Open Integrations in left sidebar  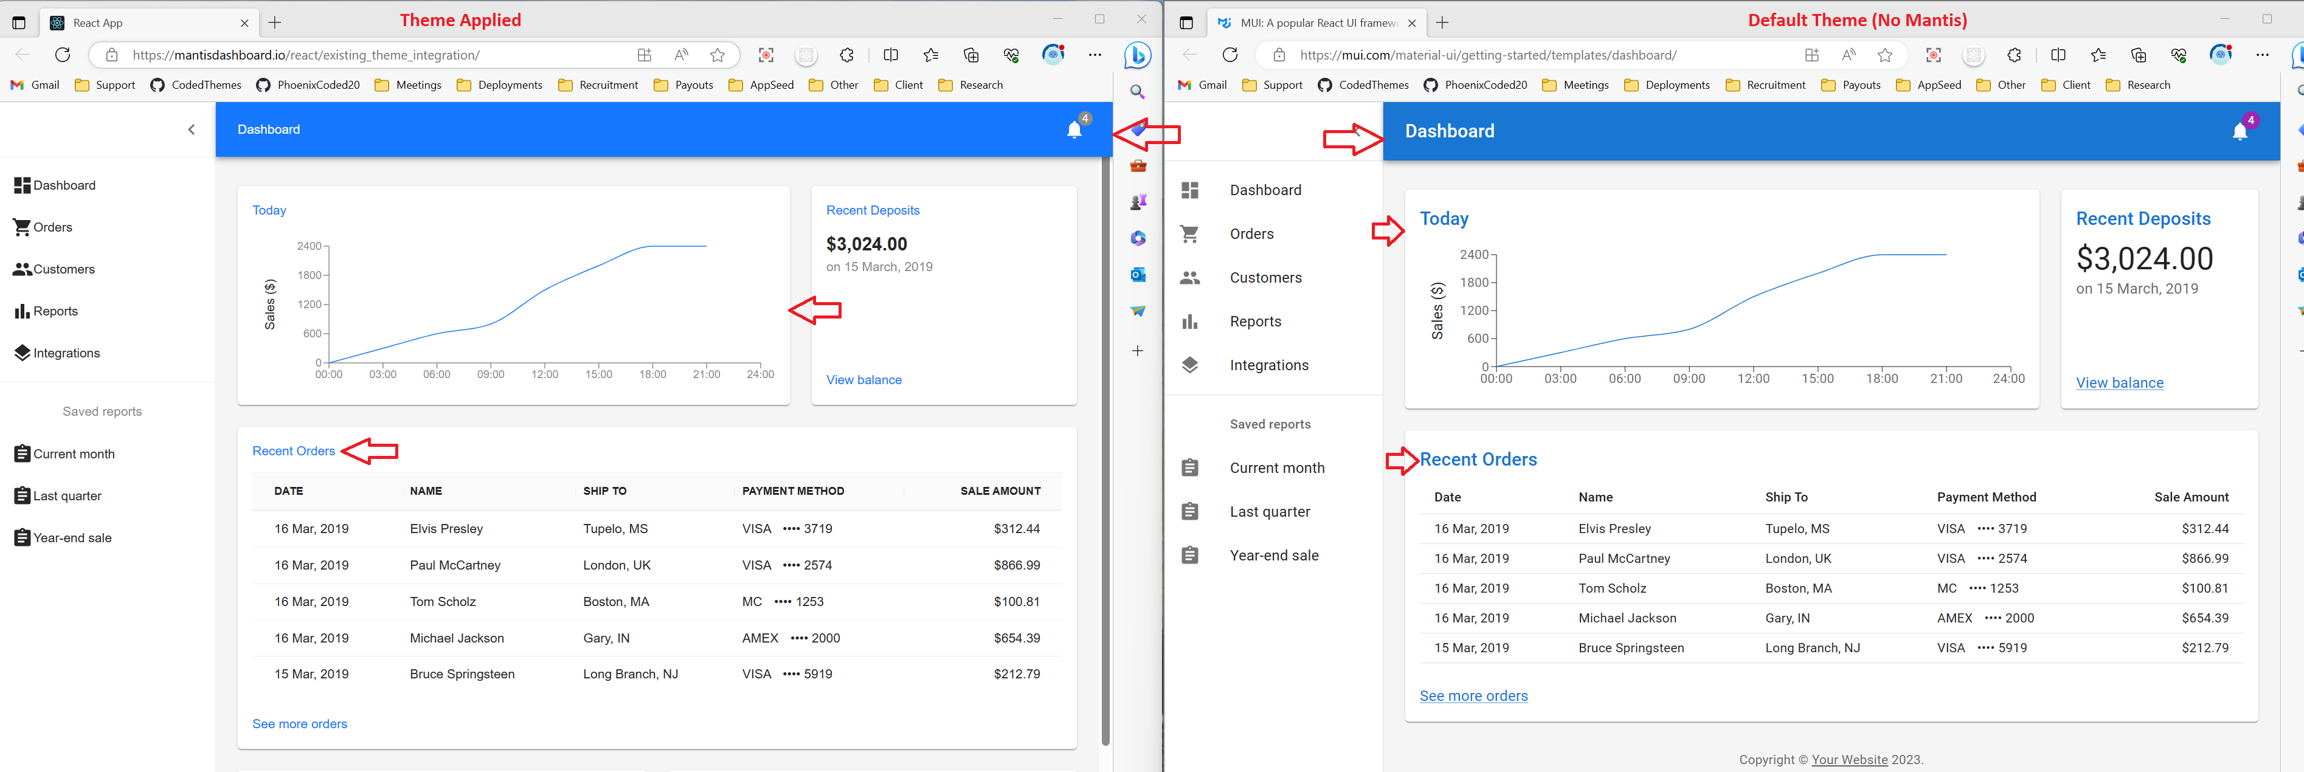66,353
